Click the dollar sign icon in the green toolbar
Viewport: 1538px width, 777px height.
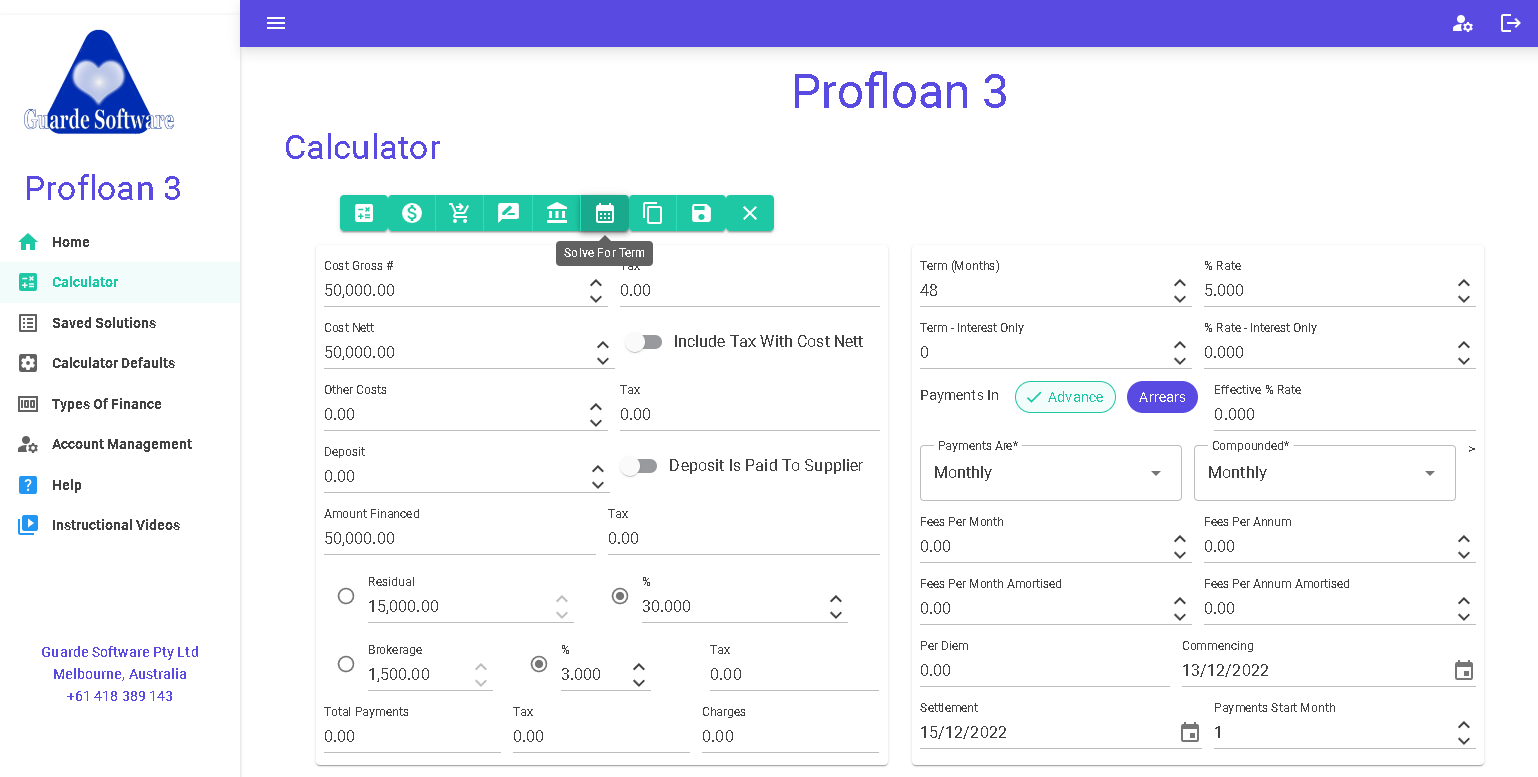pos(412,213)
